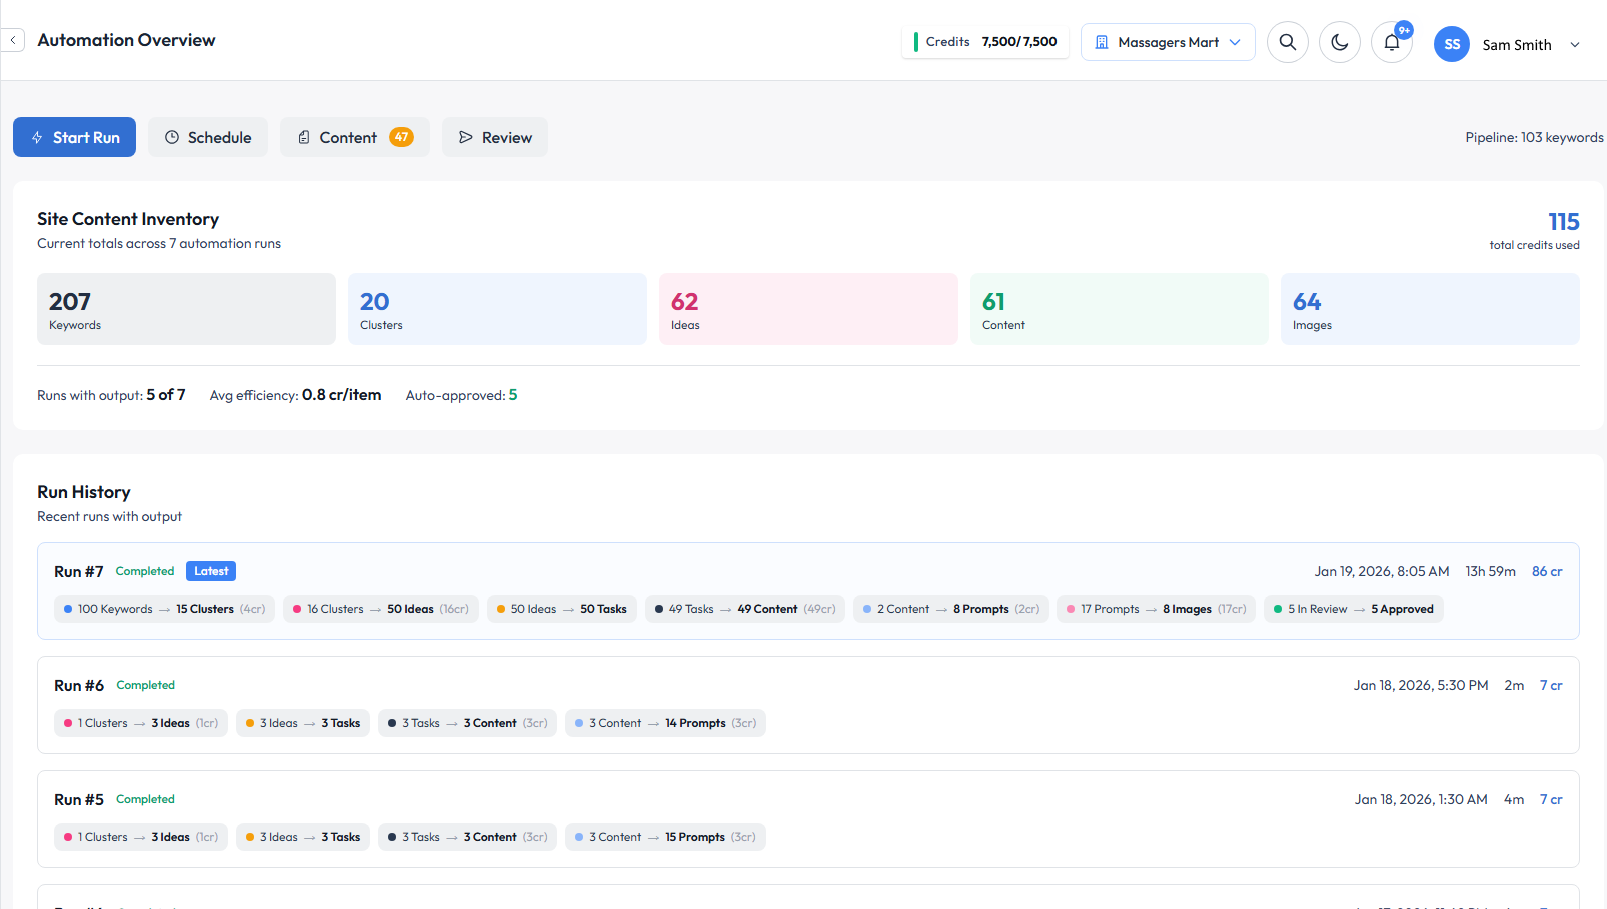Click the search magnifier icon
Image resolution: width=1607 pixels, height=909 pixels.
click(1287, 42)
